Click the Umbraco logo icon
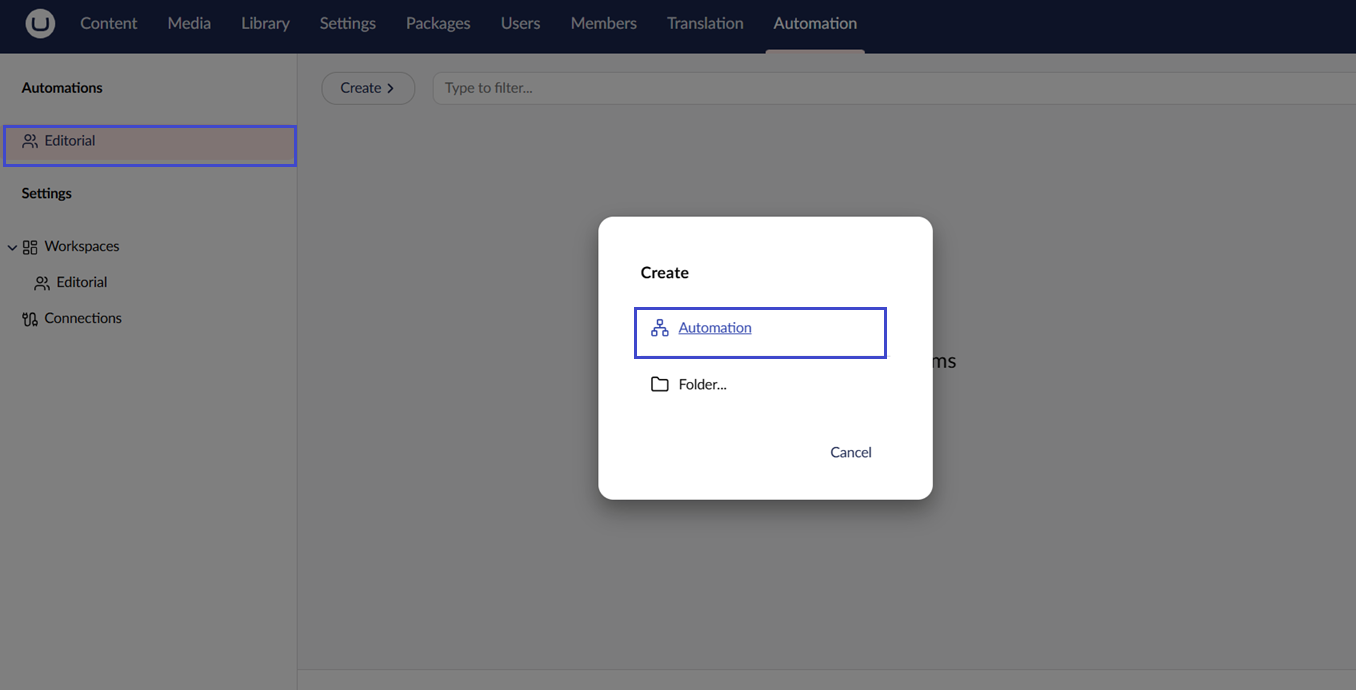 [40, 23]
